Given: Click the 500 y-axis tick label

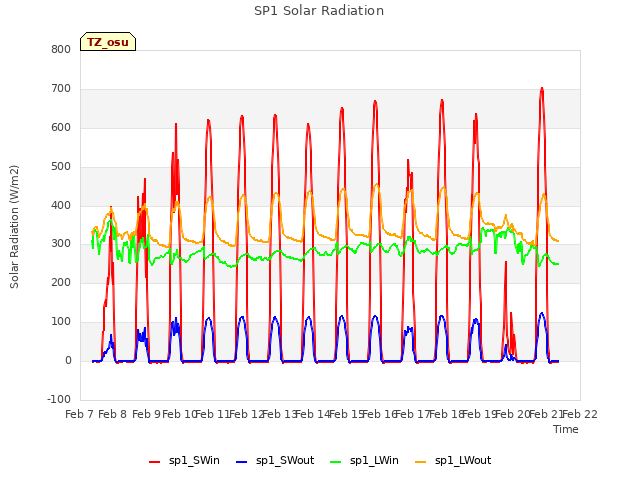Looking at the screenshot, I should [x=61, y=167].
